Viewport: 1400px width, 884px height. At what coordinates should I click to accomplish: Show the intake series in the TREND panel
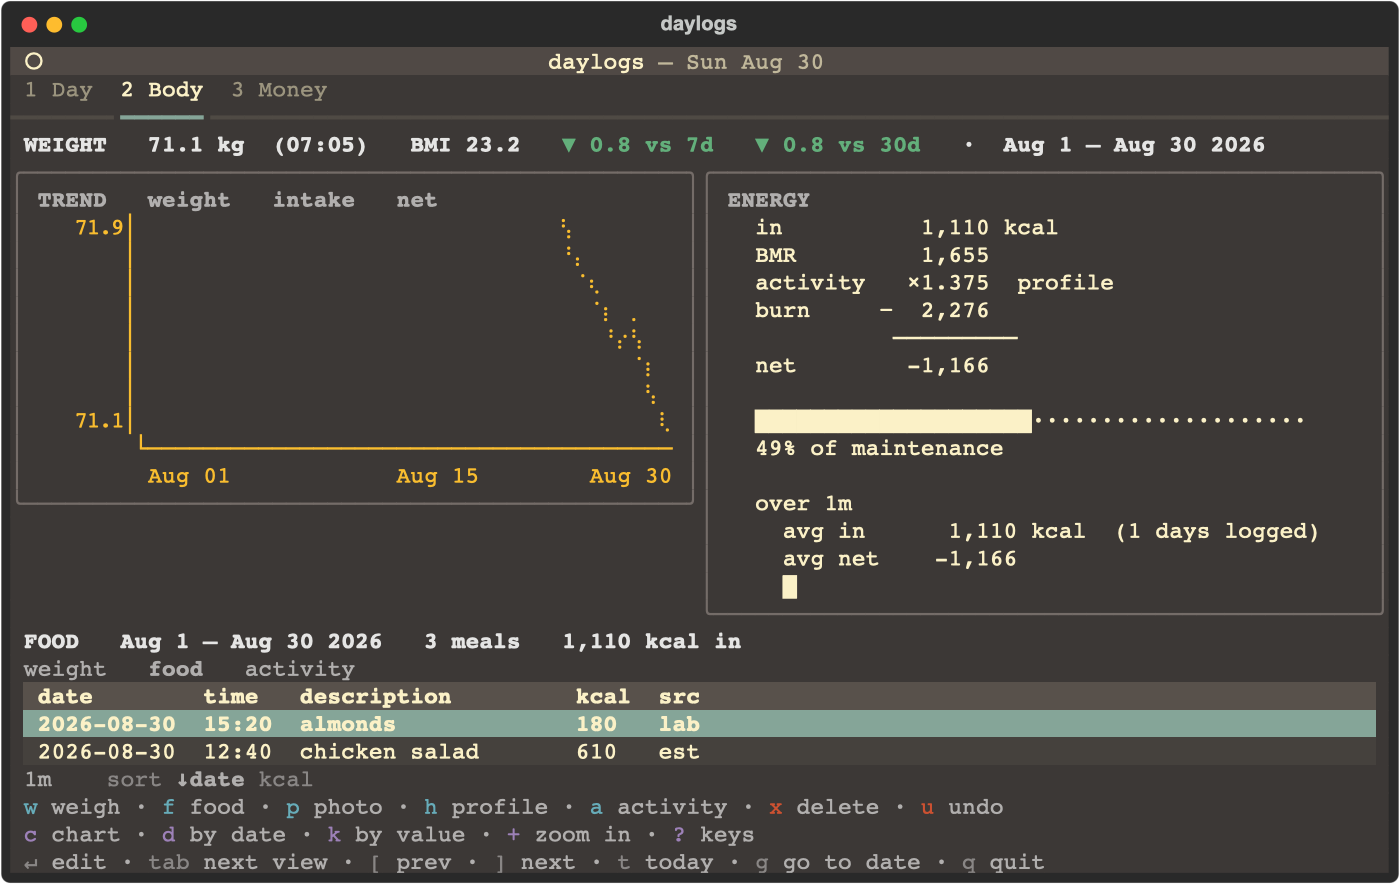pyautogui.click(x=313, y=200)
